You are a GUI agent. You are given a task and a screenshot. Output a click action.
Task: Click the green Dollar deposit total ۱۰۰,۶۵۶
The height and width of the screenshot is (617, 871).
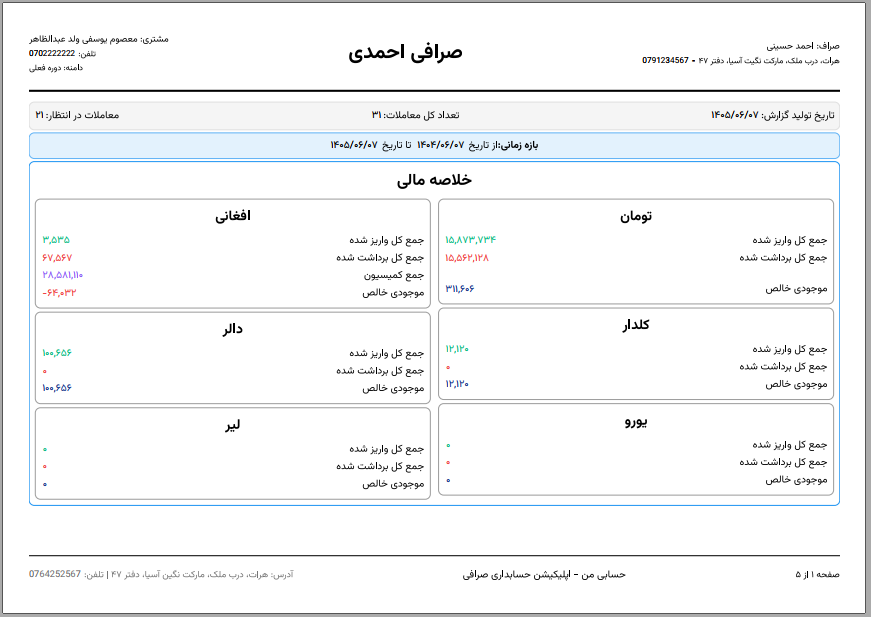point(57,353)
